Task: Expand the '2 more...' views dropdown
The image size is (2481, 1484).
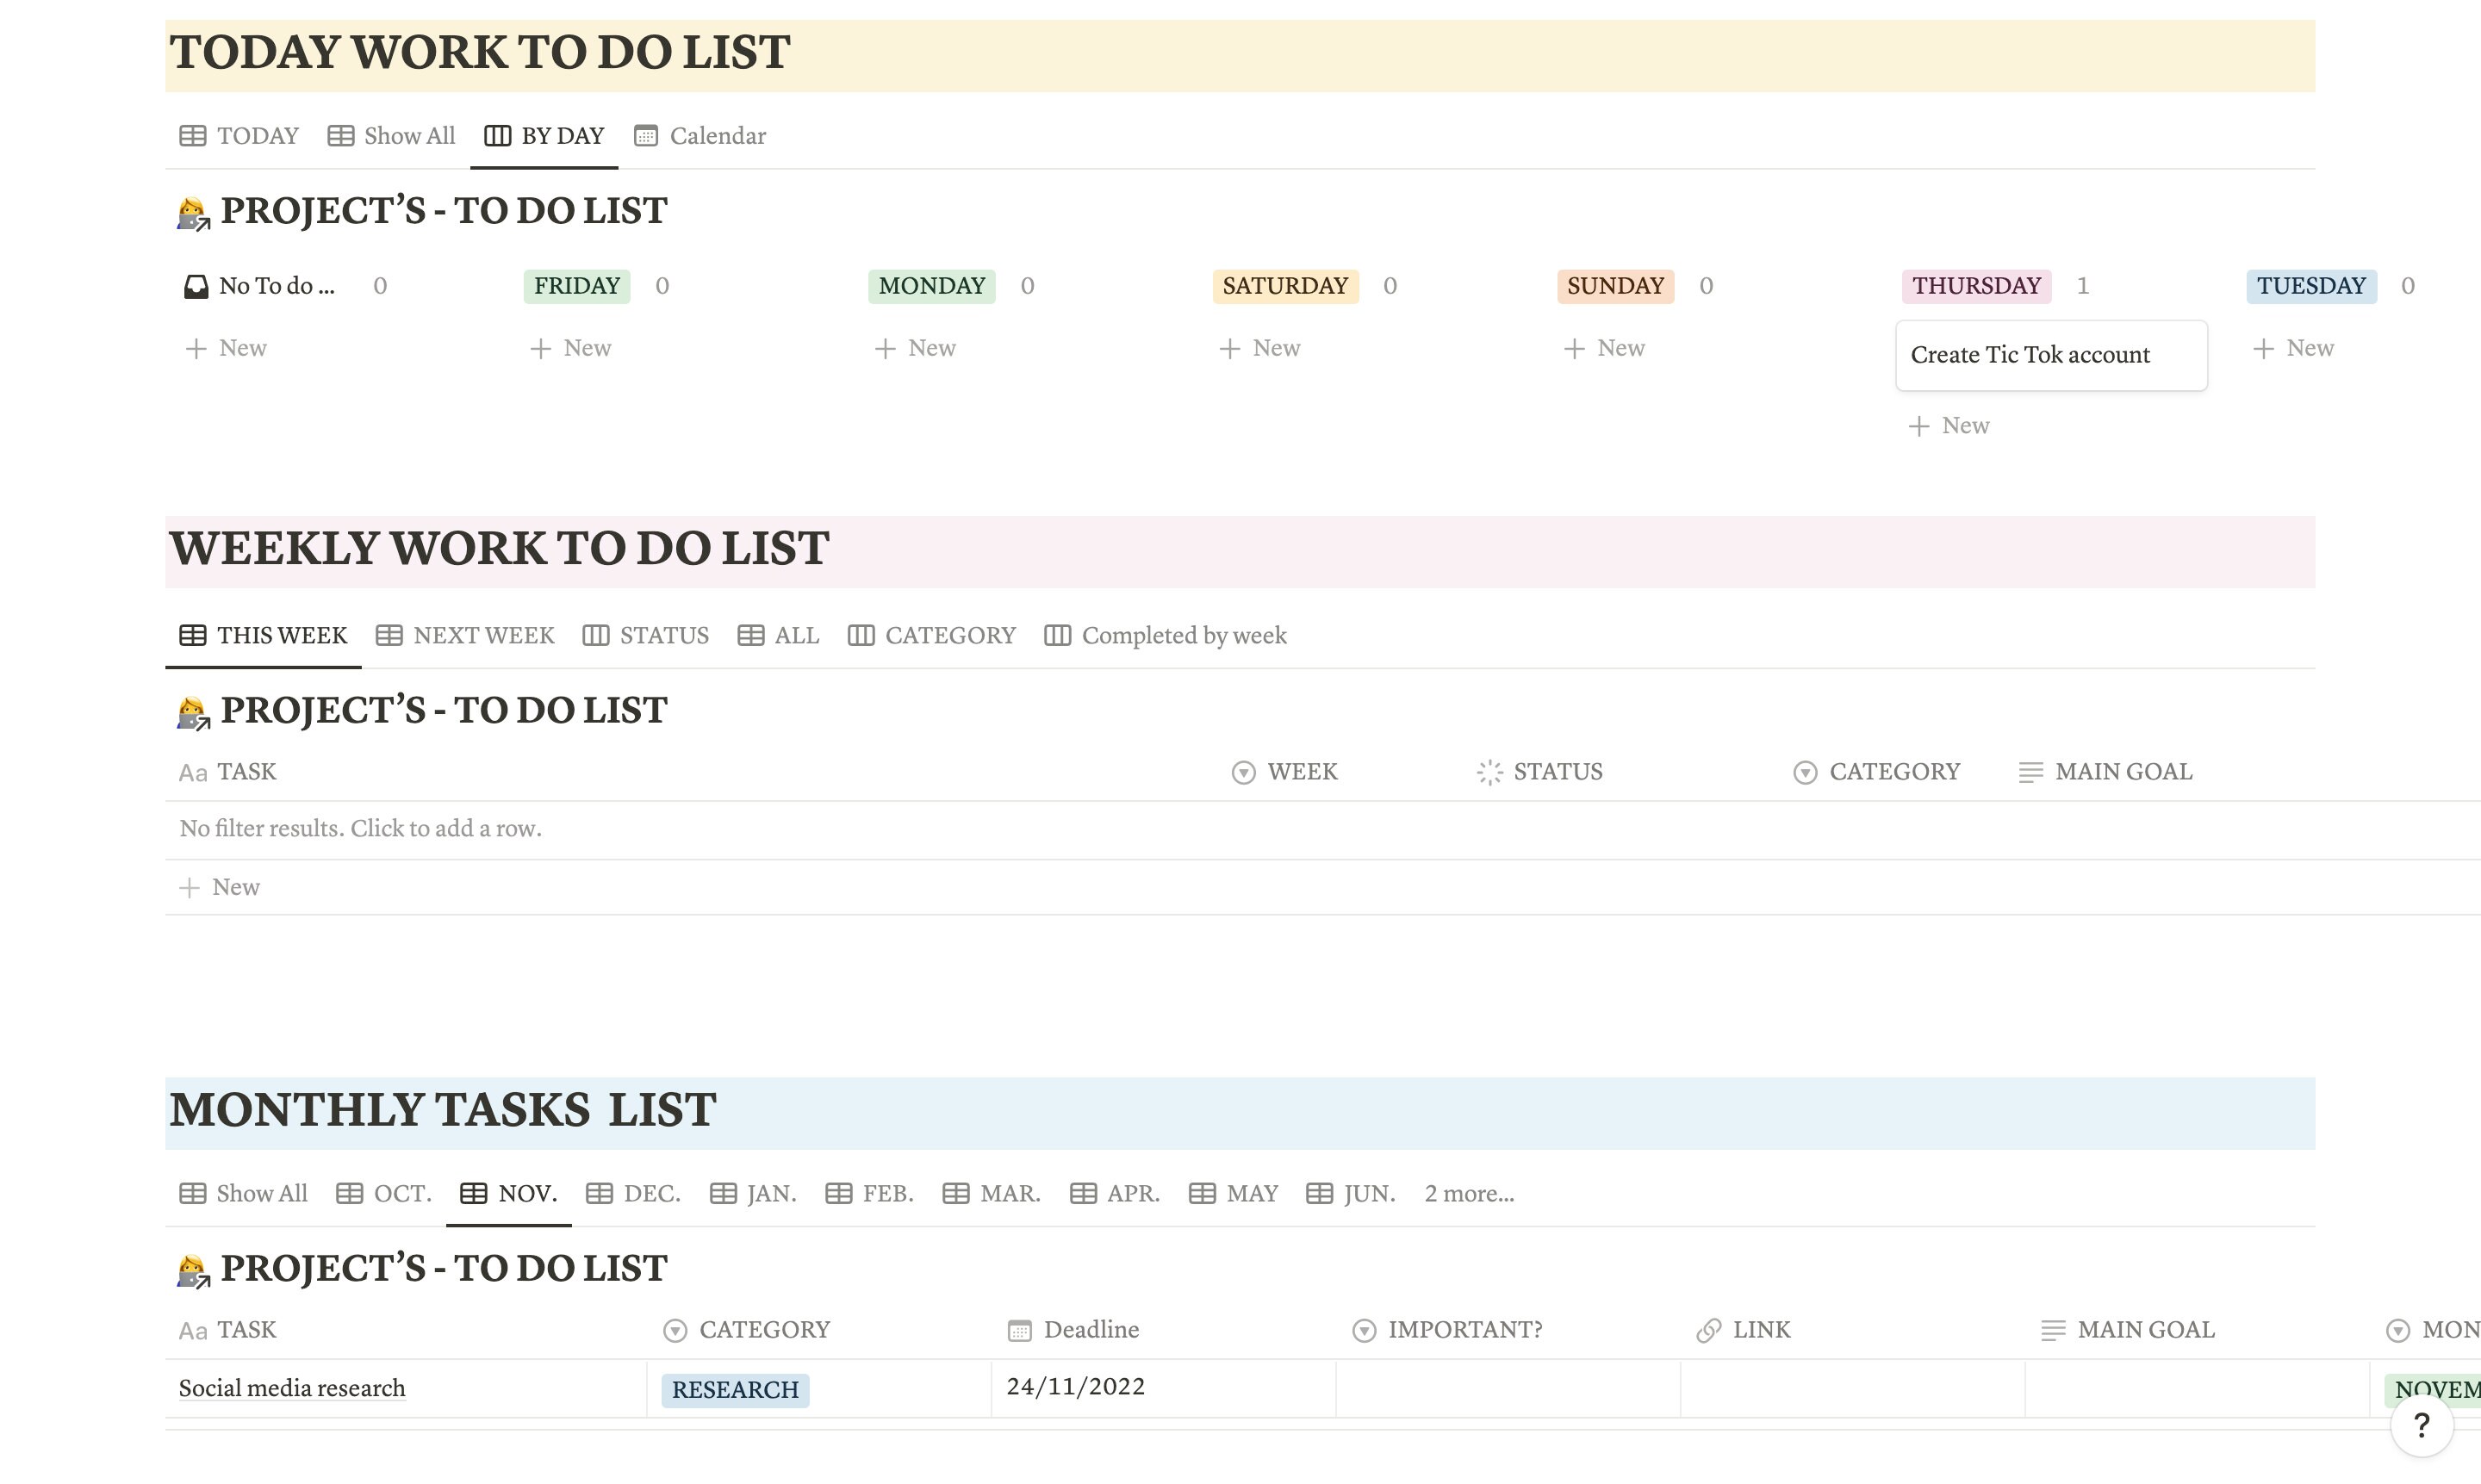Action: point(1469,1194)
